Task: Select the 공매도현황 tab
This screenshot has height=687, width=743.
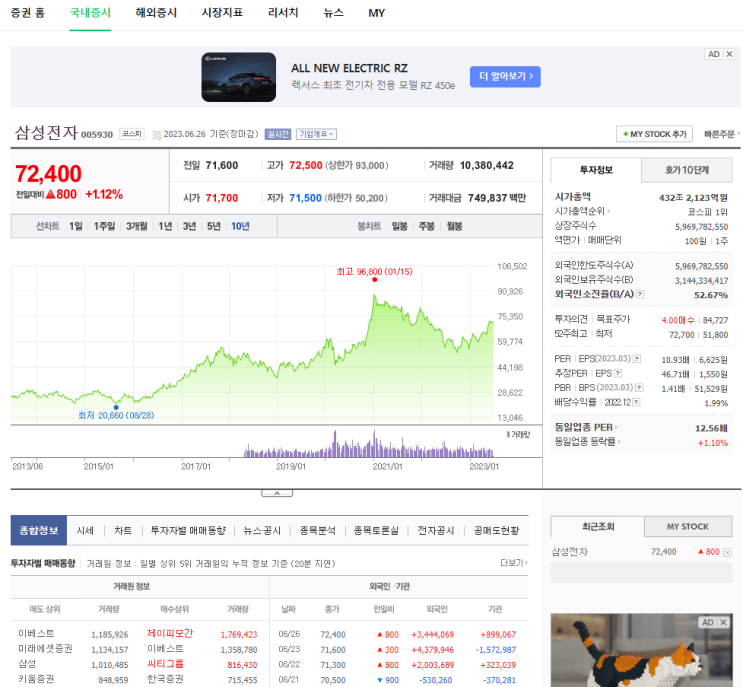Action: pos(497,531)
